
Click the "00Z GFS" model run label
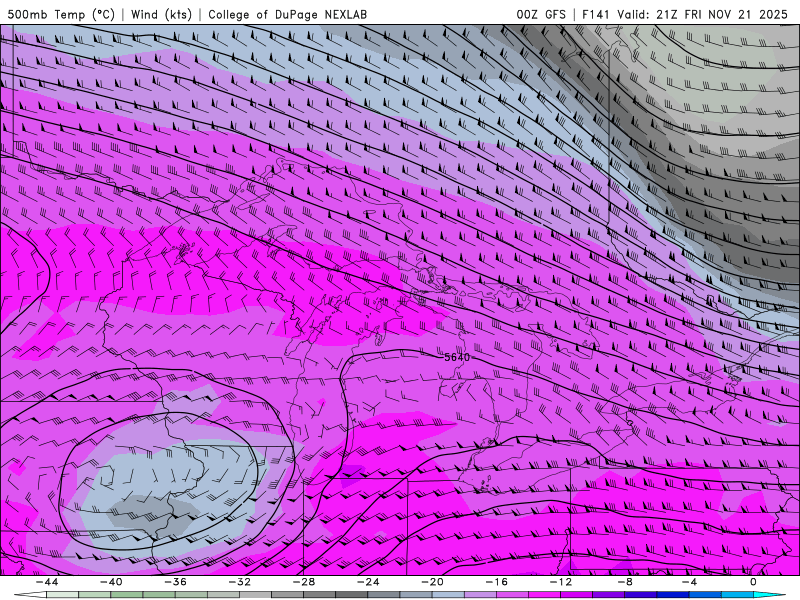pos(541,14)
